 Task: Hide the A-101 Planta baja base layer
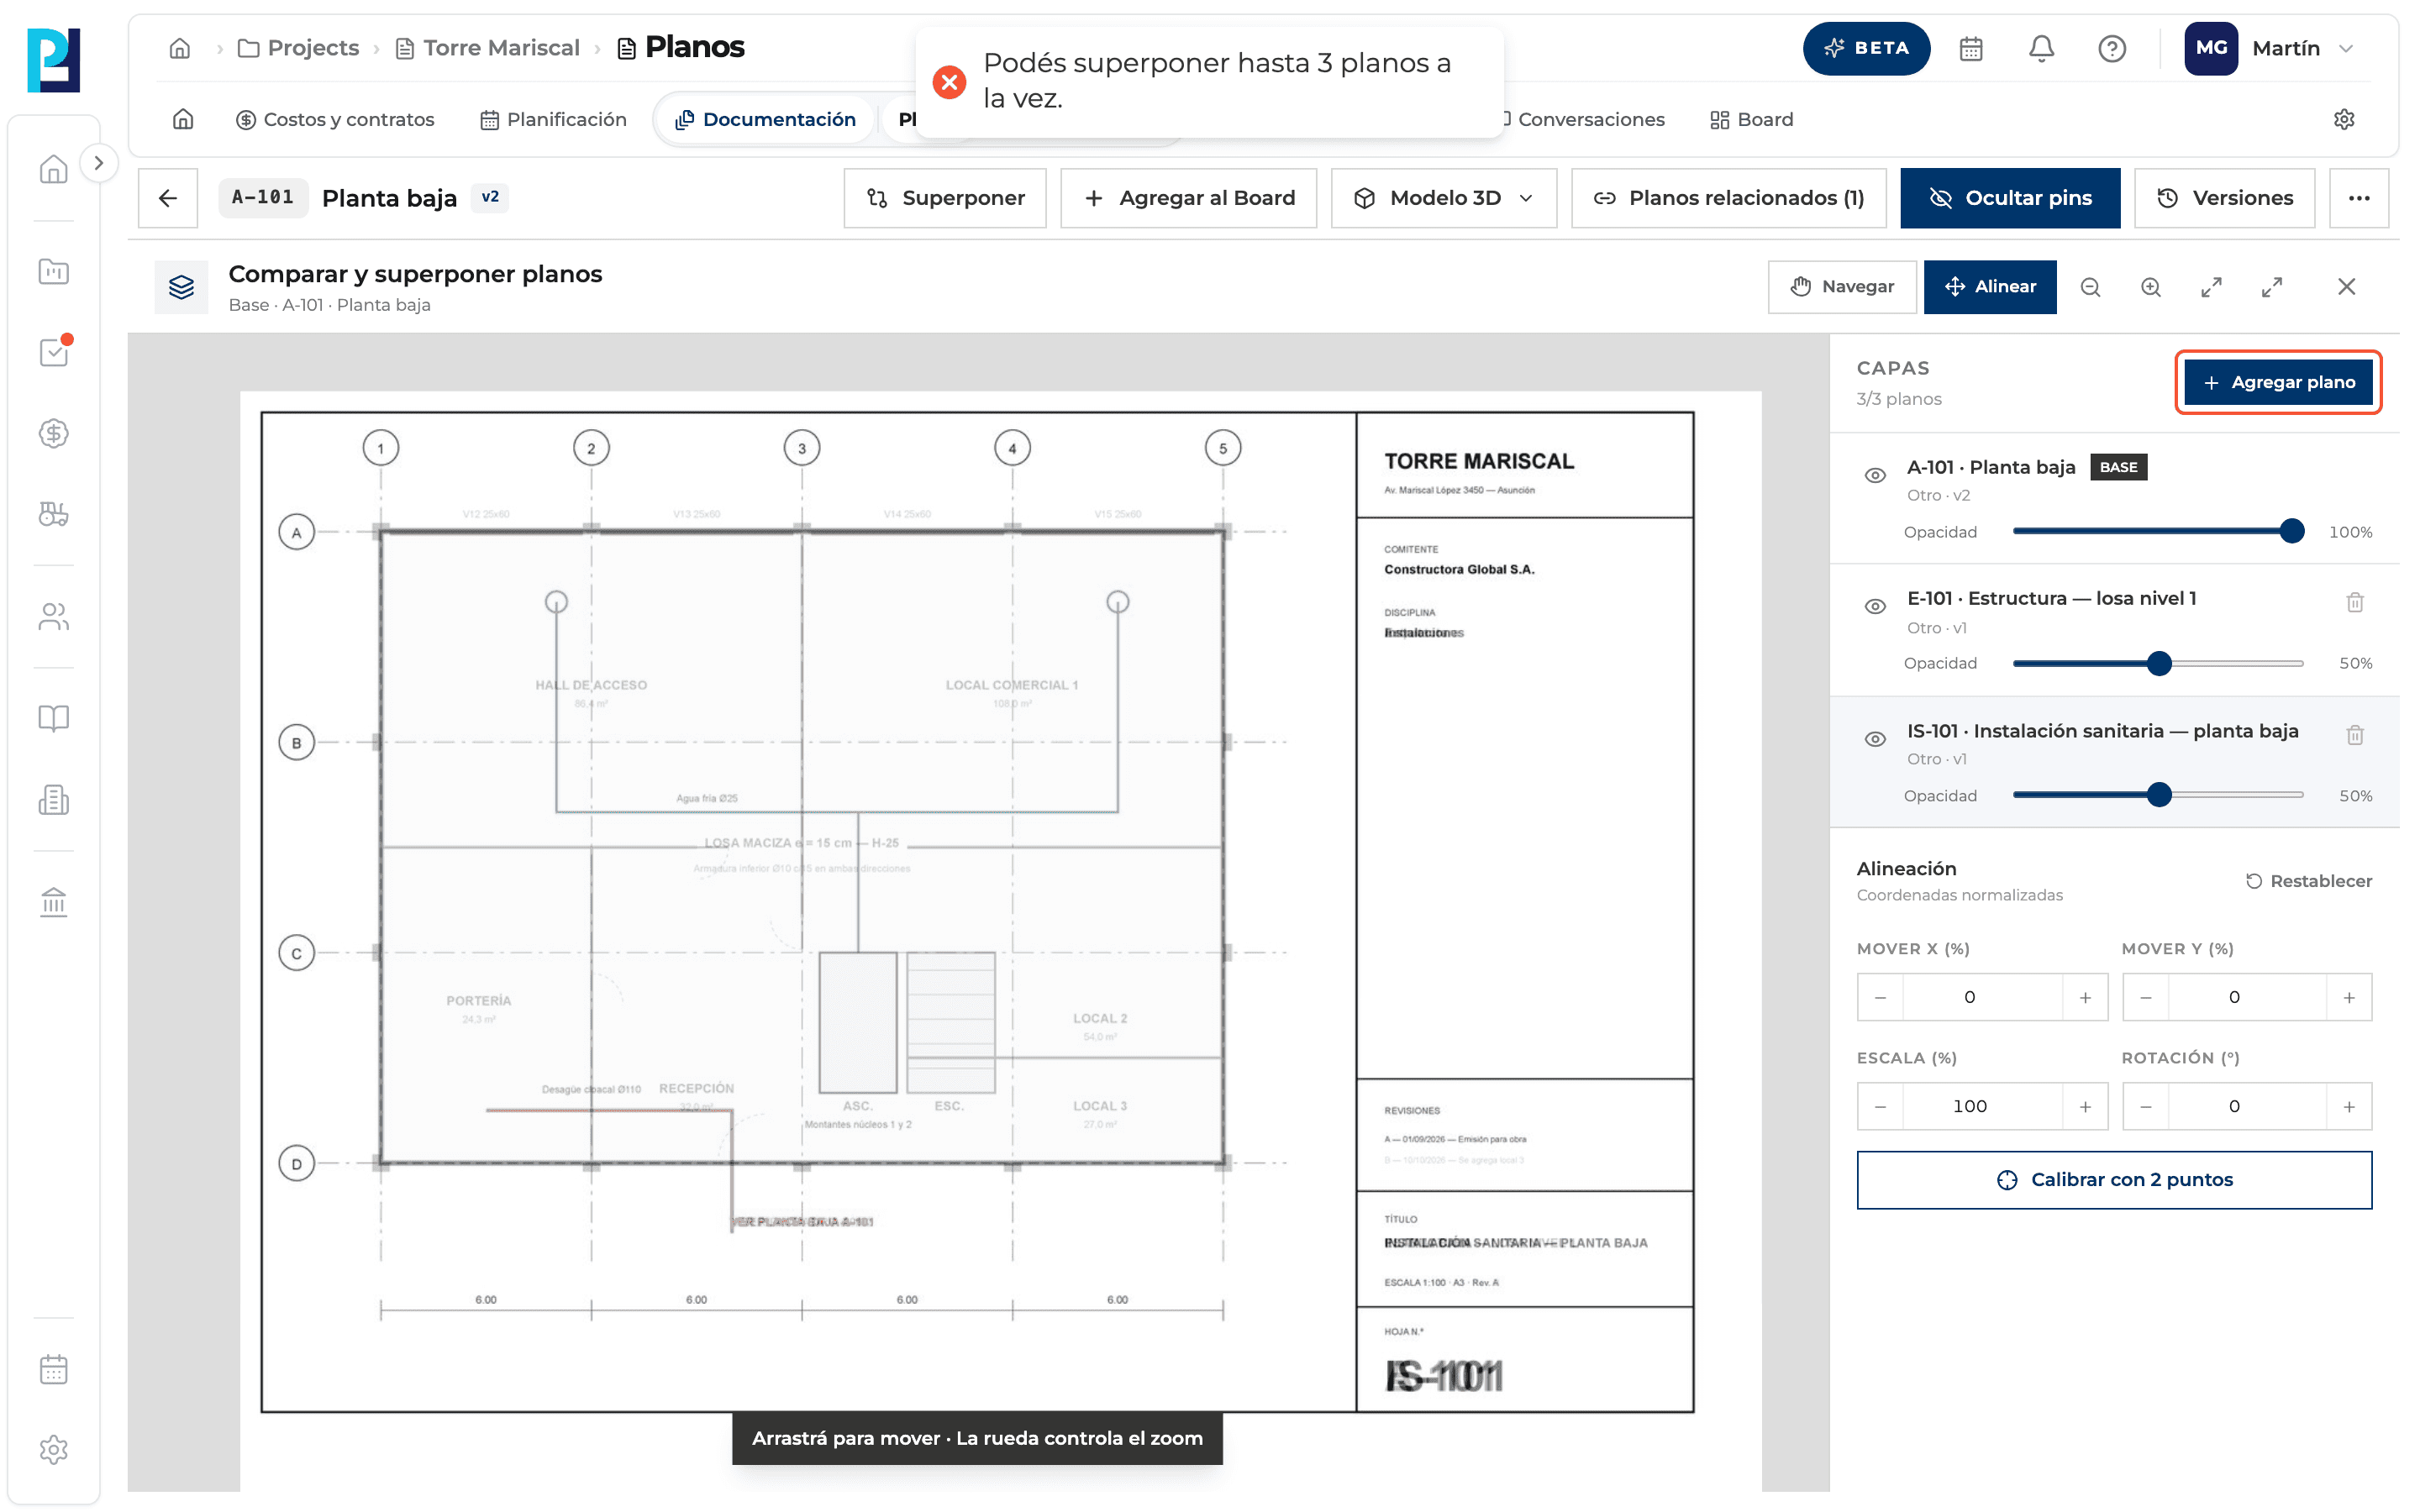(1875, 475)
